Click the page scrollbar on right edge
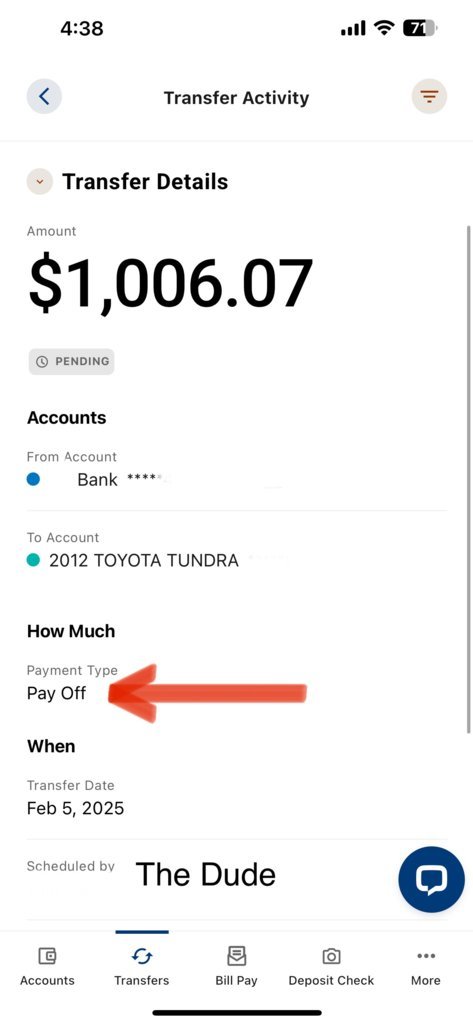 (468, 480)
